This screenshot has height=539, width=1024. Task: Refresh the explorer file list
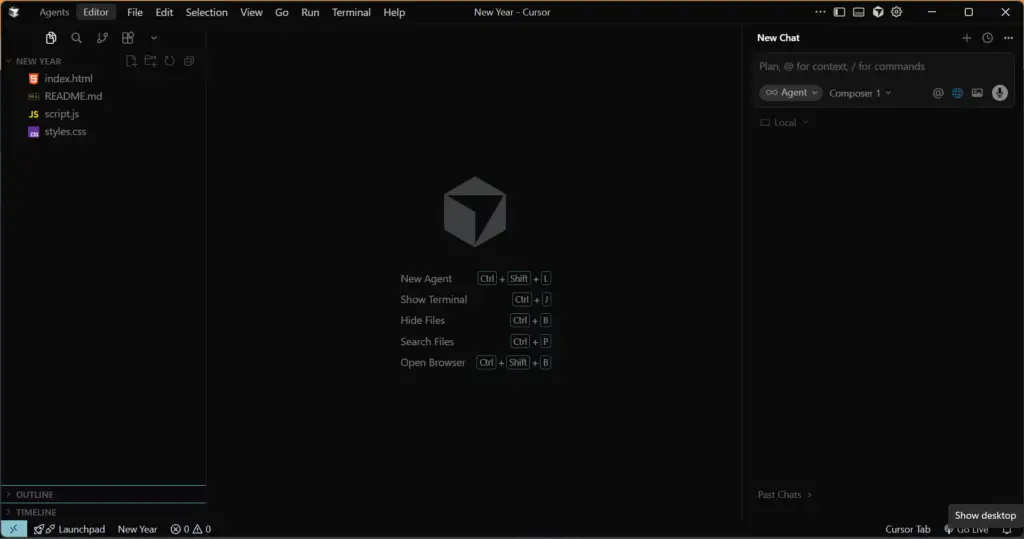[x=169, y=61]
